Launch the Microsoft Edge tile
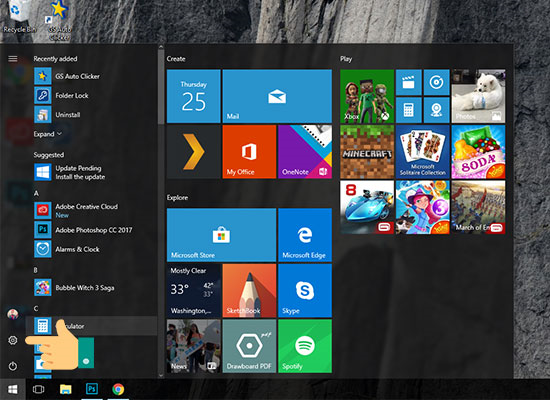Screen dimensions: 550x400 click(305, 235)
